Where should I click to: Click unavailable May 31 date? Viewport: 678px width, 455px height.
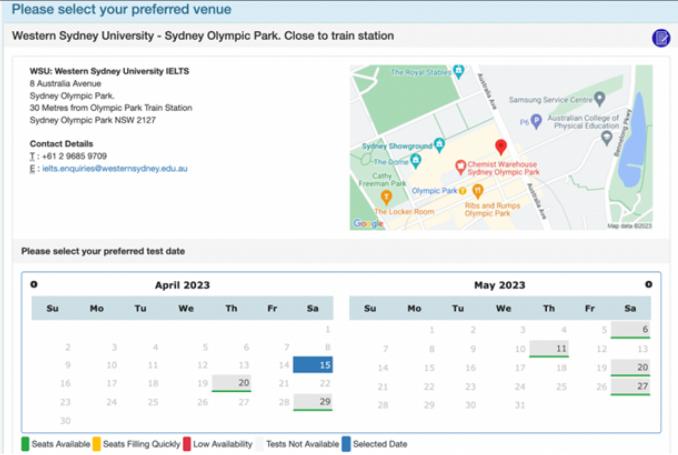click(520, 405)
